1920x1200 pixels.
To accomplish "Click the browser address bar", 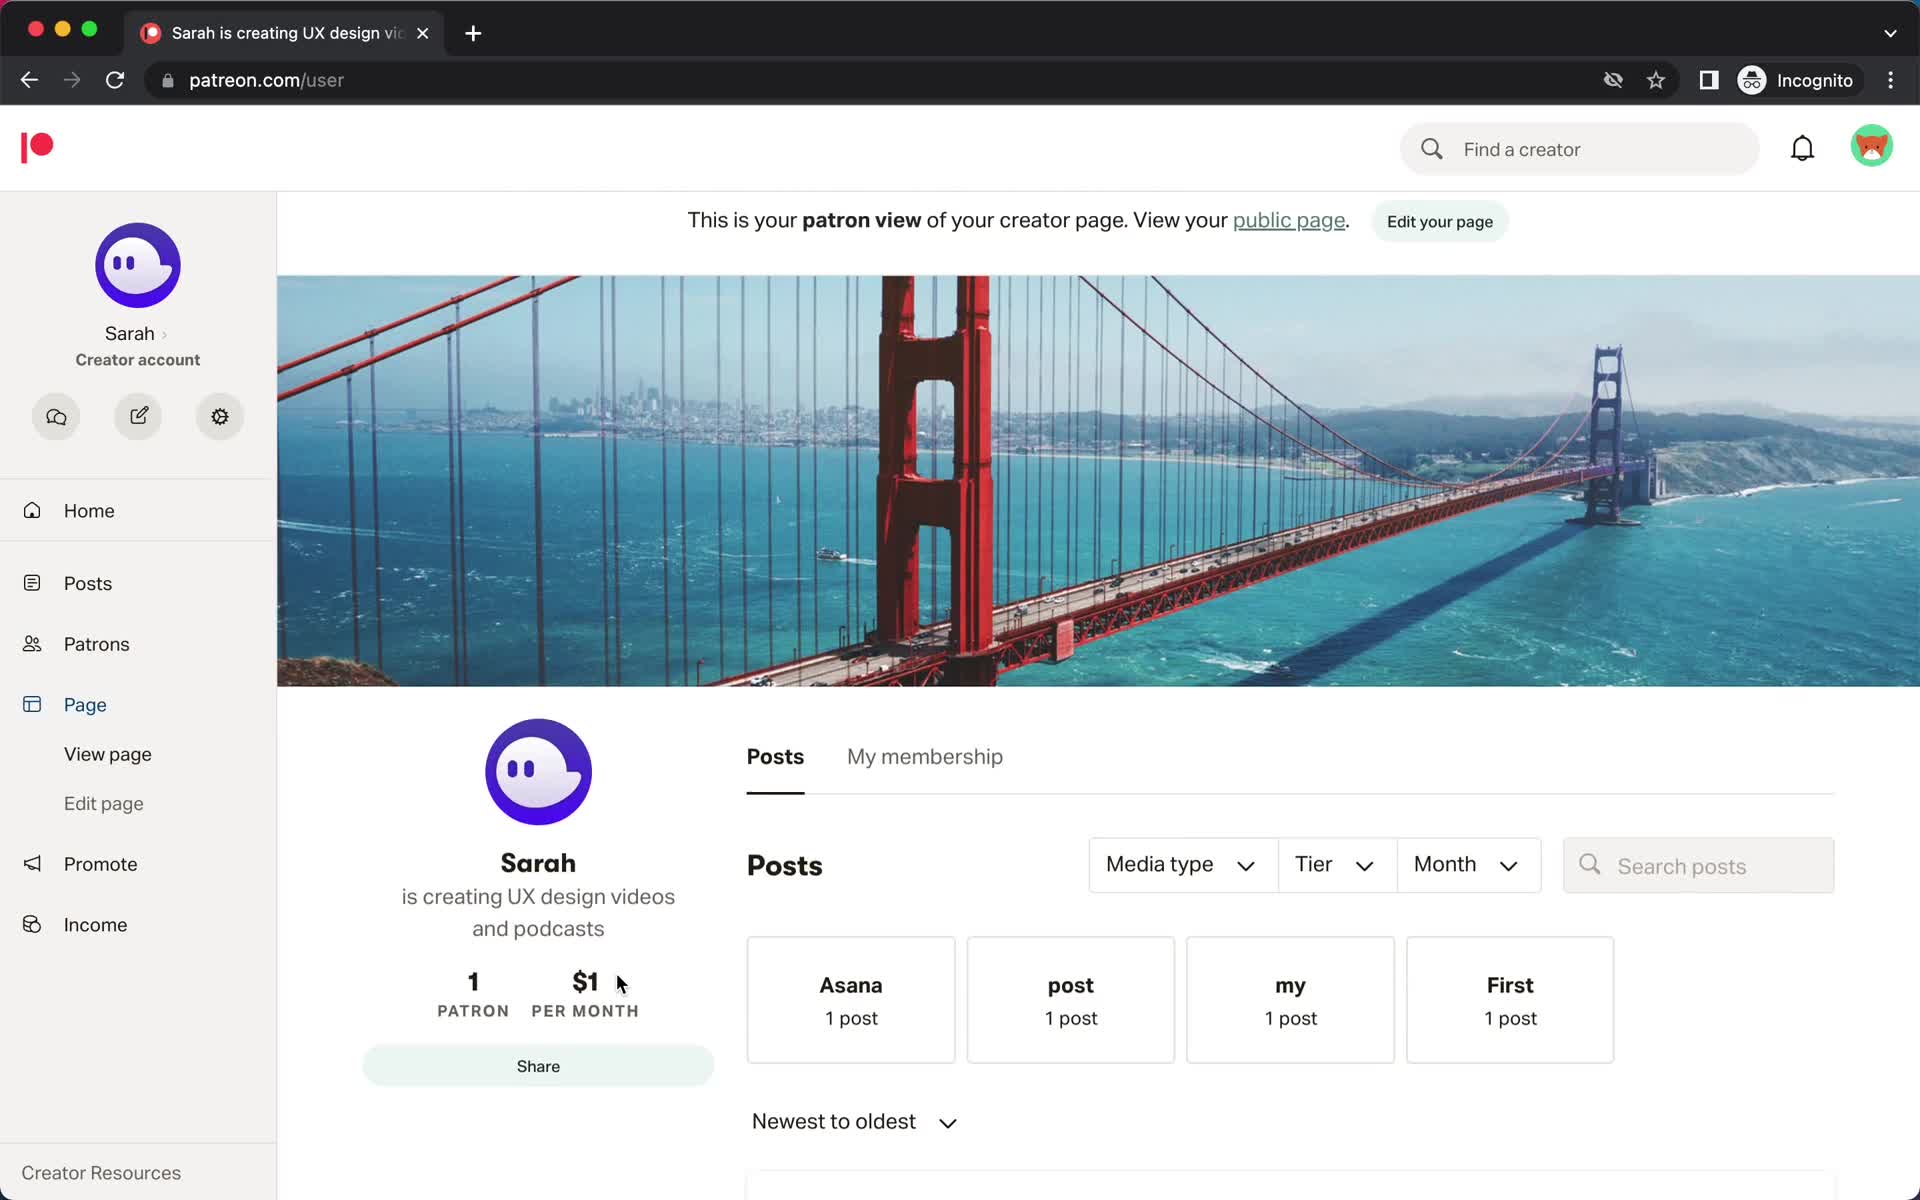I will 880,80.
